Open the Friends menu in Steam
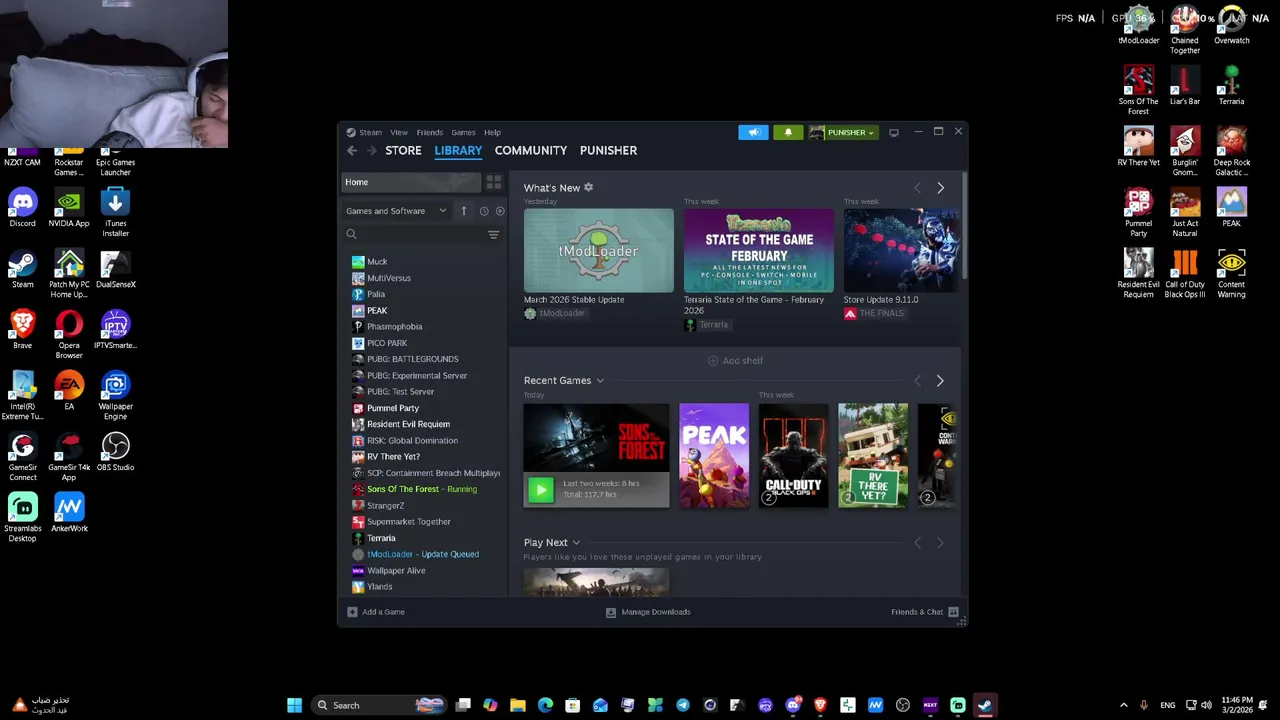Screen dimensions: 1280x720 pos(430,132)
